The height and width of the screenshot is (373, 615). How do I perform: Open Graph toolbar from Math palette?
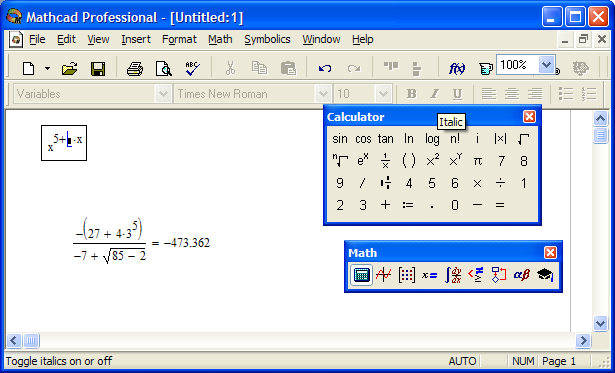pyautogui.click(x=383, y=275)
